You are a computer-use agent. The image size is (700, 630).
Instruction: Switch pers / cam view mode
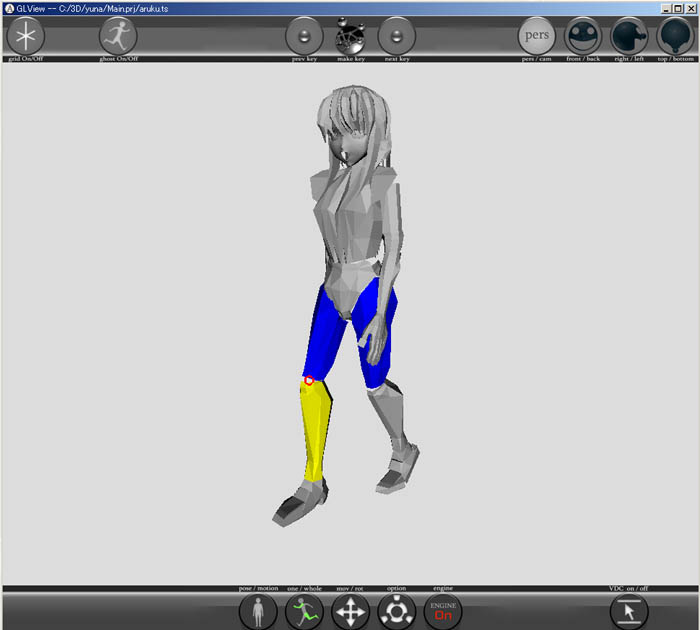click(x=536, y=37)
